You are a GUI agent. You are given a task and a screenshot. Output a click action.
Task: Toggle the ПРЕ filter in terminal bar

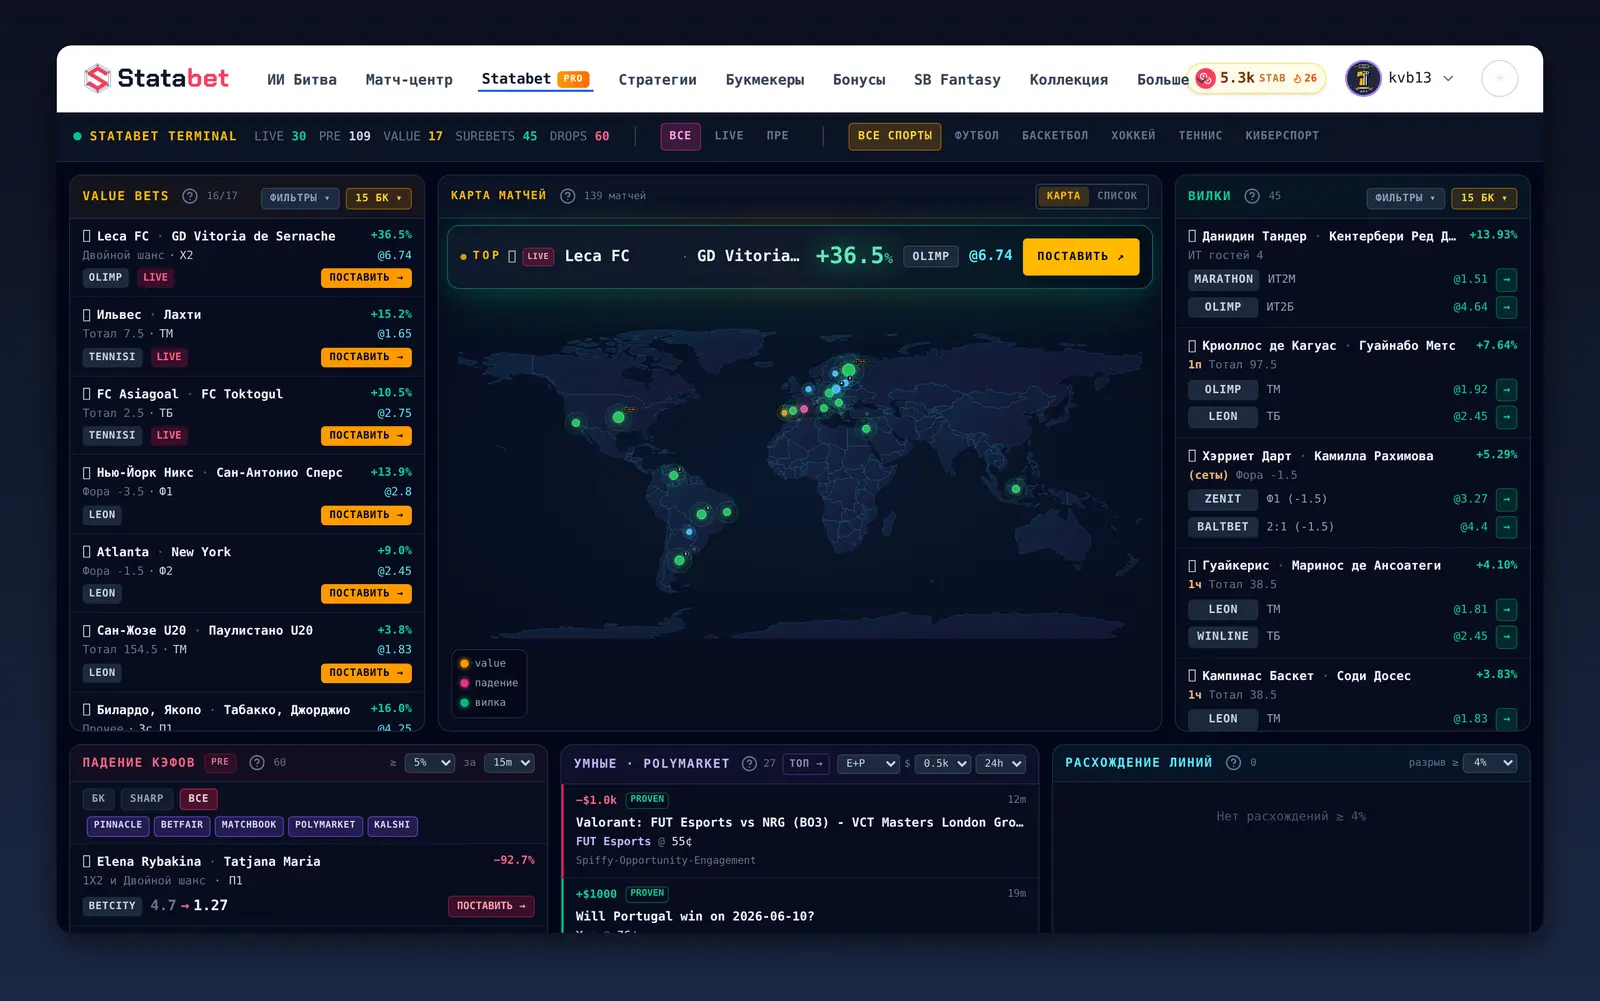tap(777, 136)
